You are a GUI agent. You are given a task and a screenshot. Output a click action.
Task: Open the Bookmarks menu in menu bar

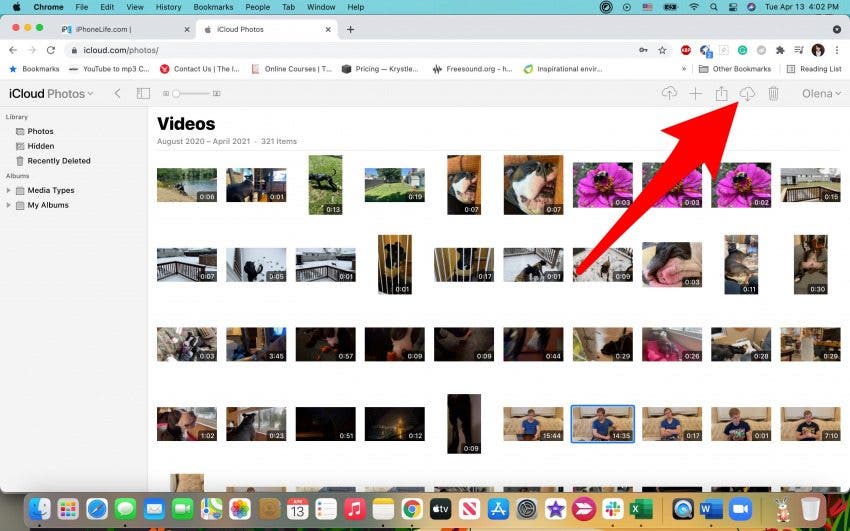pos(211,7)
